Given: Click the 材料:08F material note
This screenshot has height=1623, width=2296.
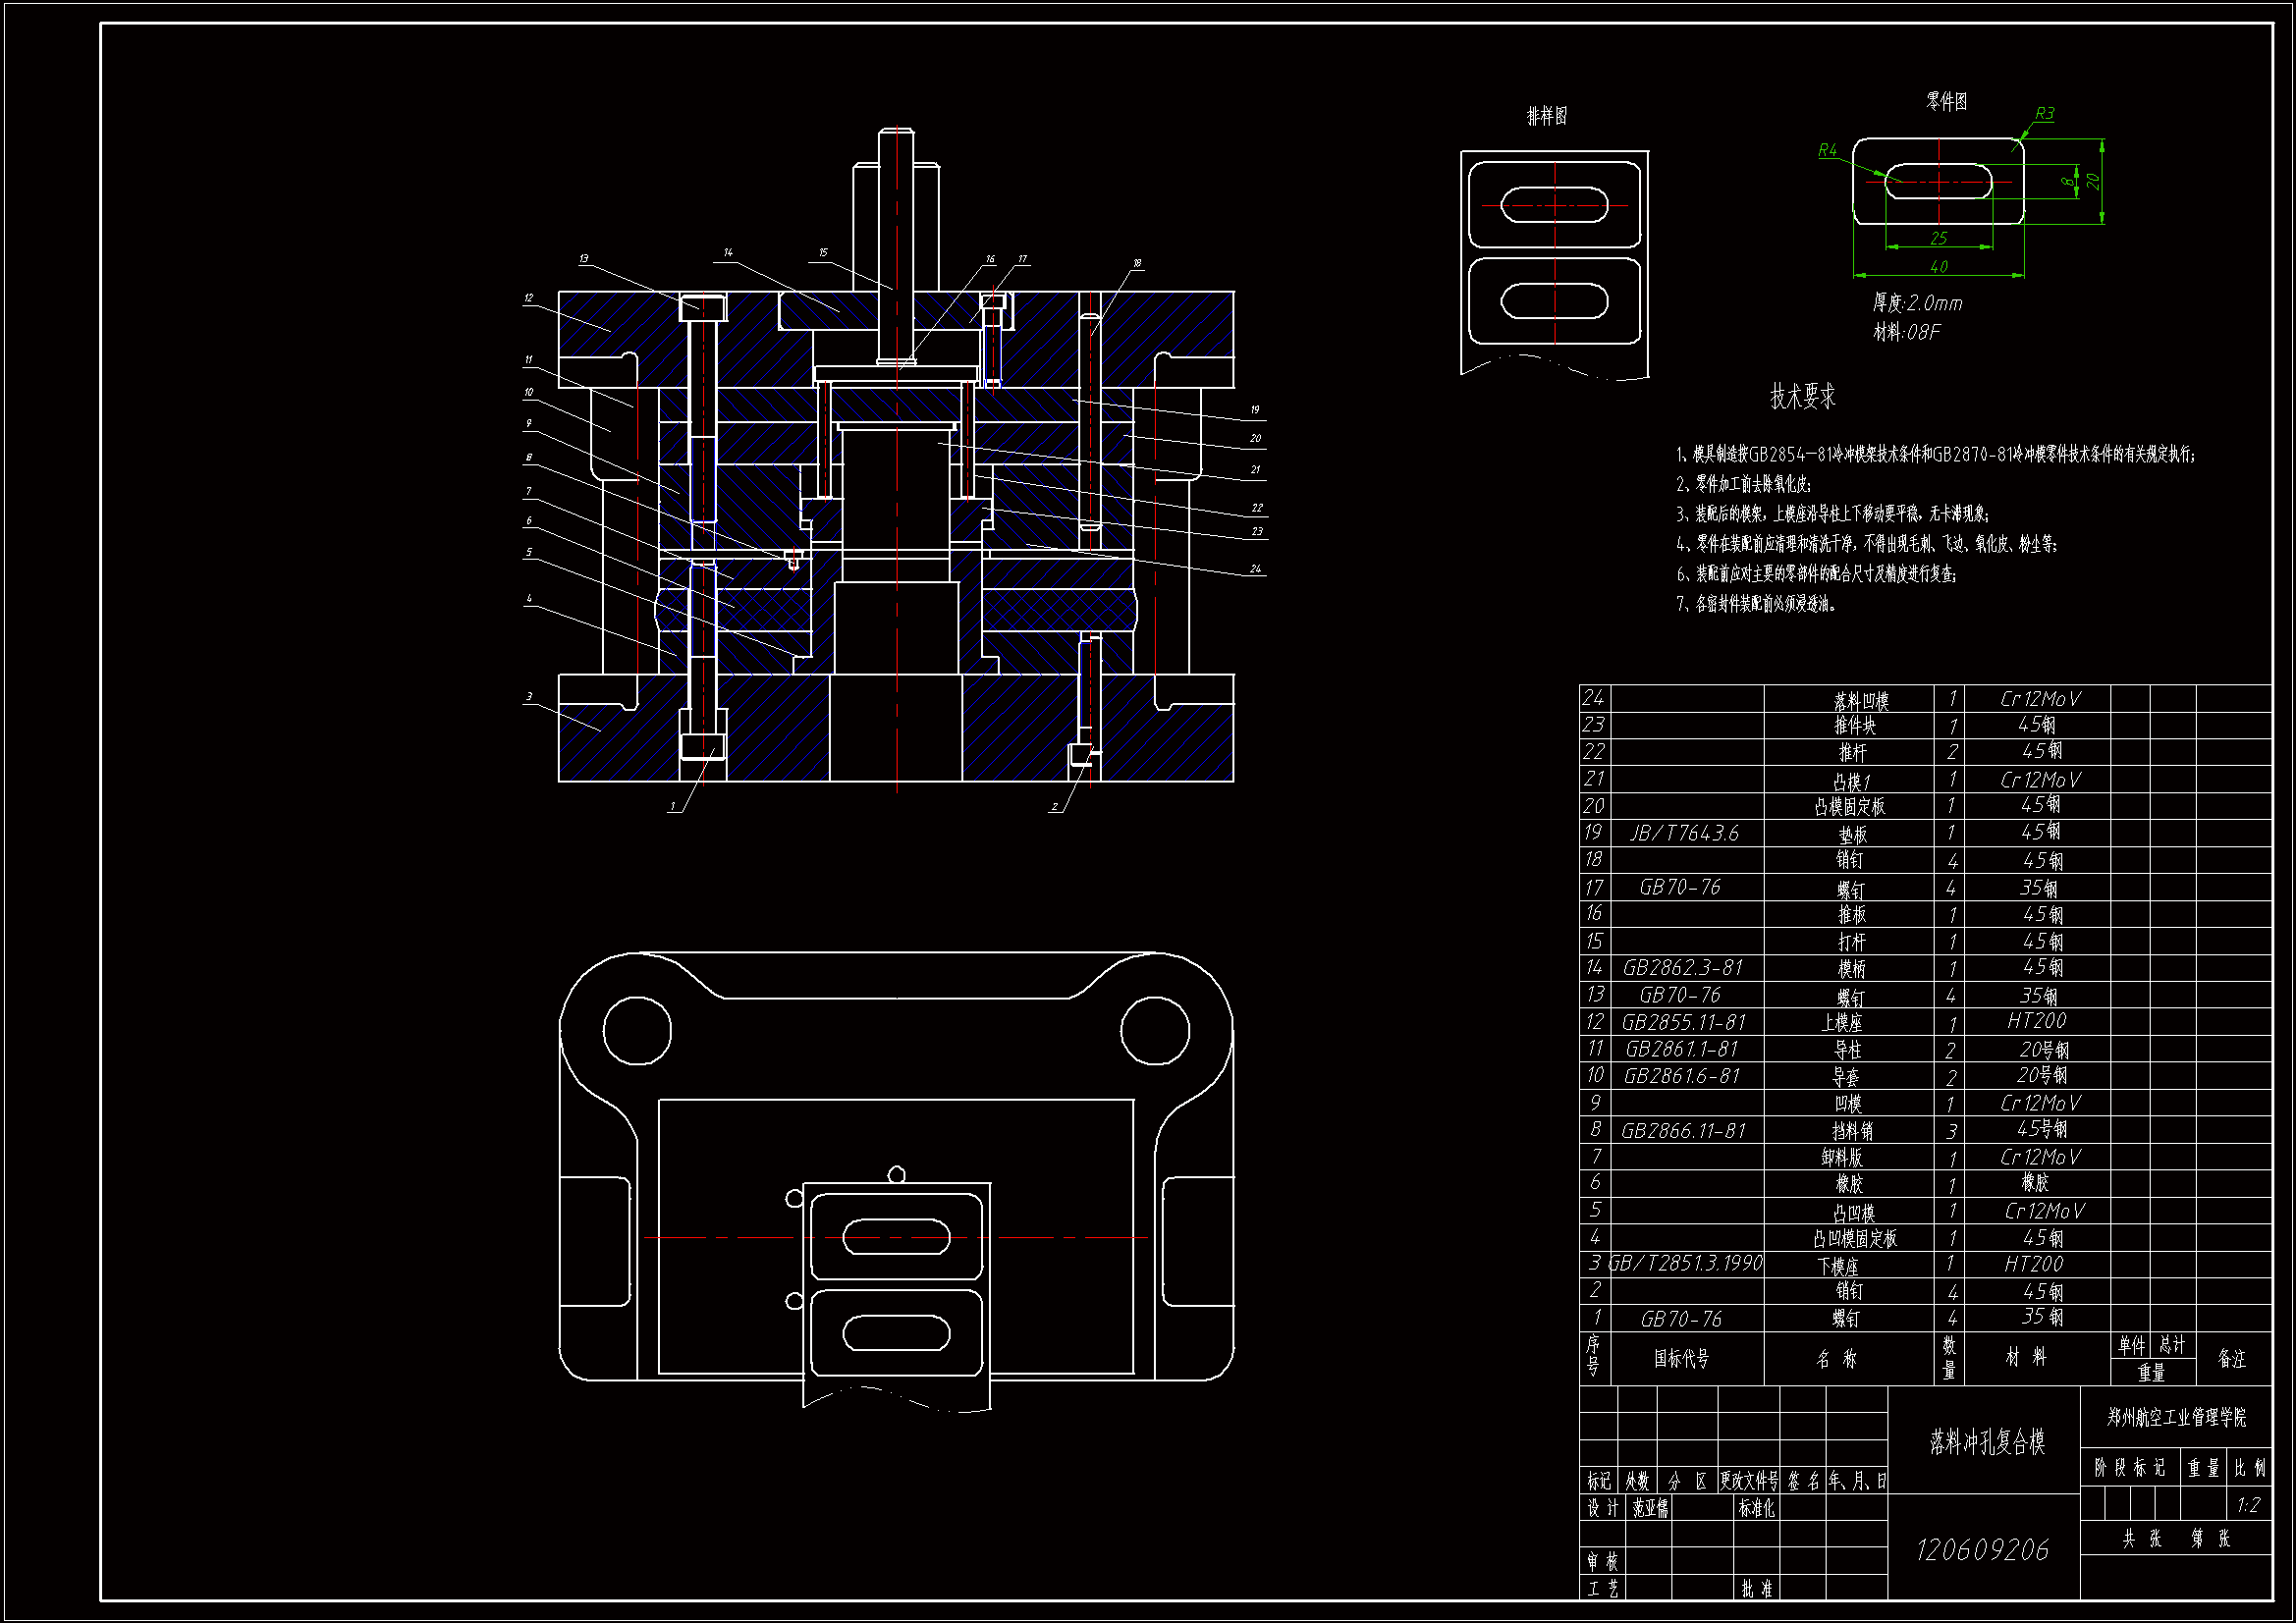Looking at the screenshot, I should pos(1906,332).
